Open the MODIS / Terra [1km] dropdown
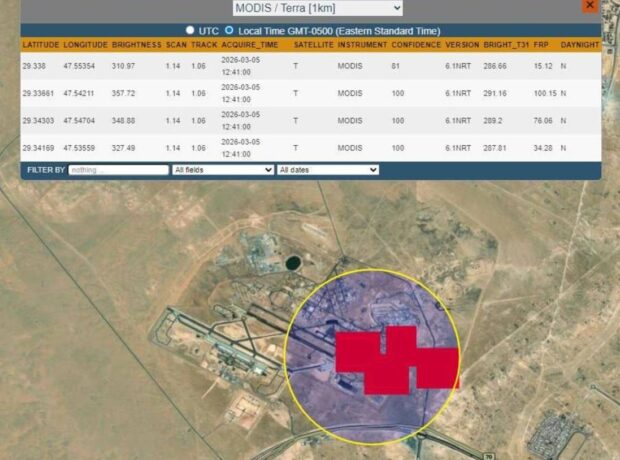This screenshot has height=460, width=620. tap(317, 8)
